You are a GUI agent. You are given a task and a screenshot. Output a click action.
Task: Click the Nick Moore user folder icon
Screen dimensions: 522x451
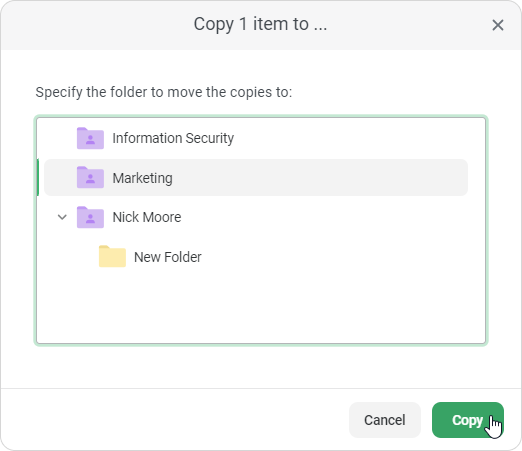[90, 217]
